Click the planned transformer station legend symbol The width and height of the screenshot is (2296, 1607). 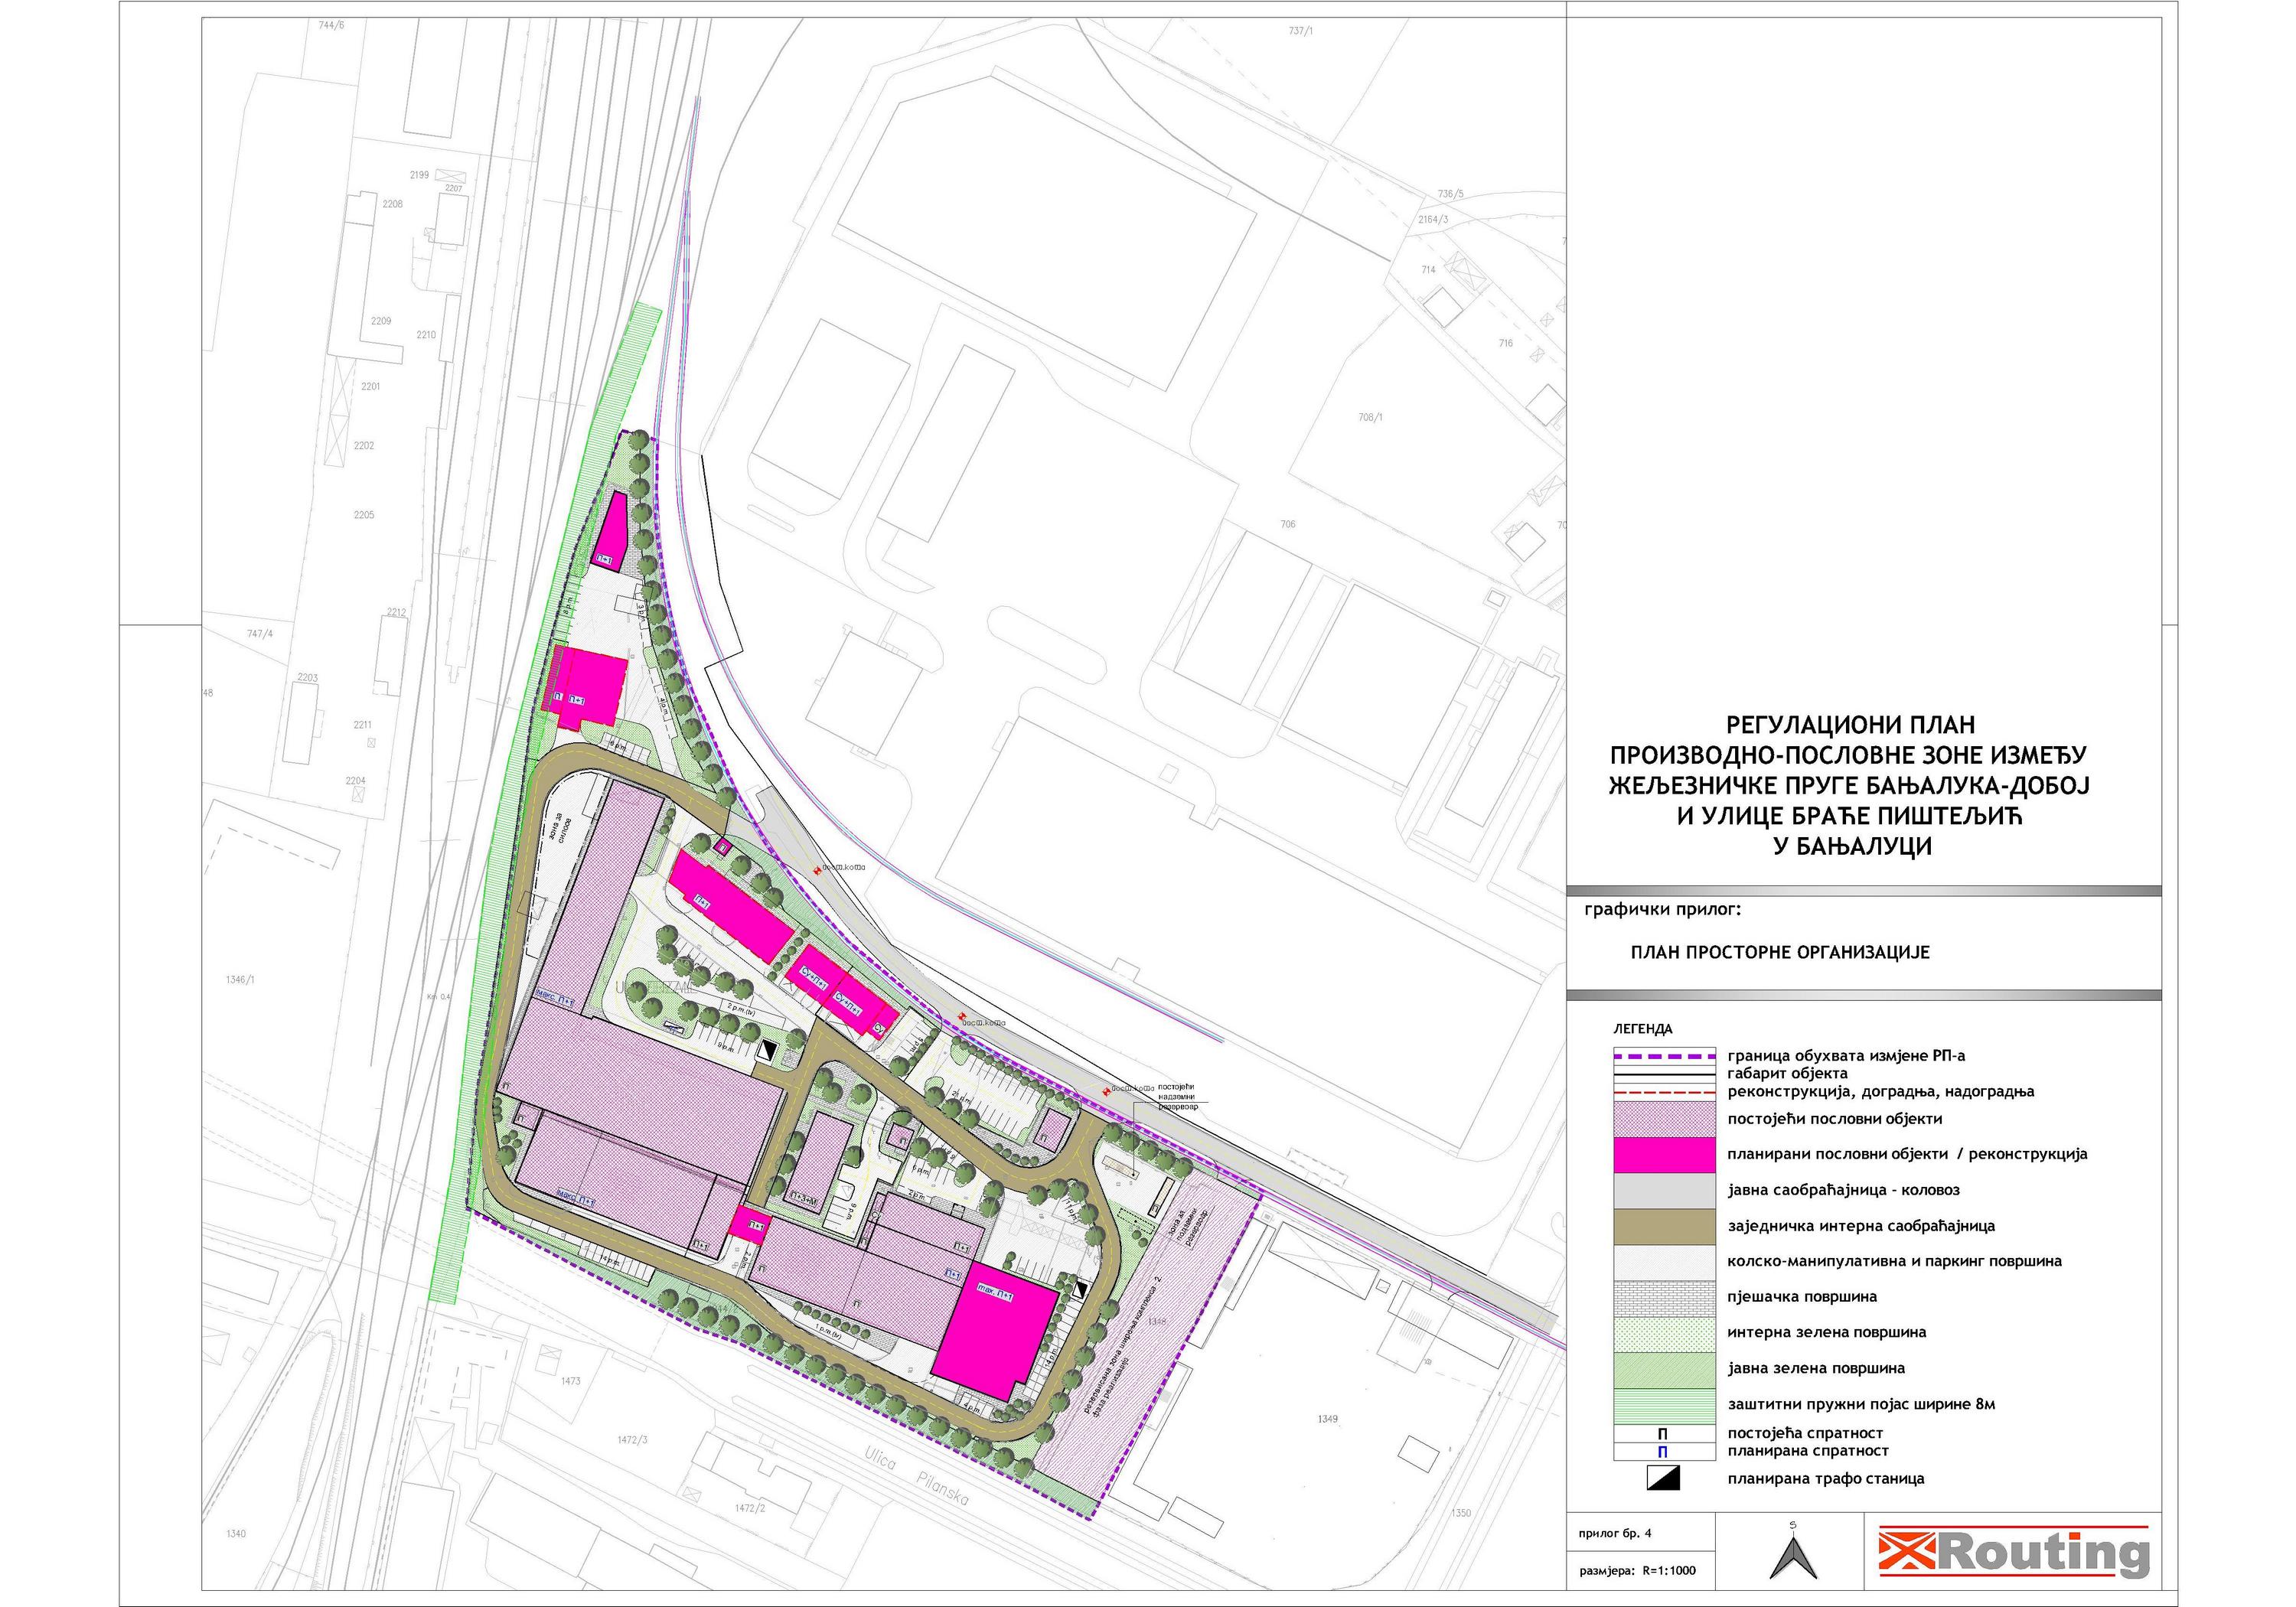coord(1663,1478)
